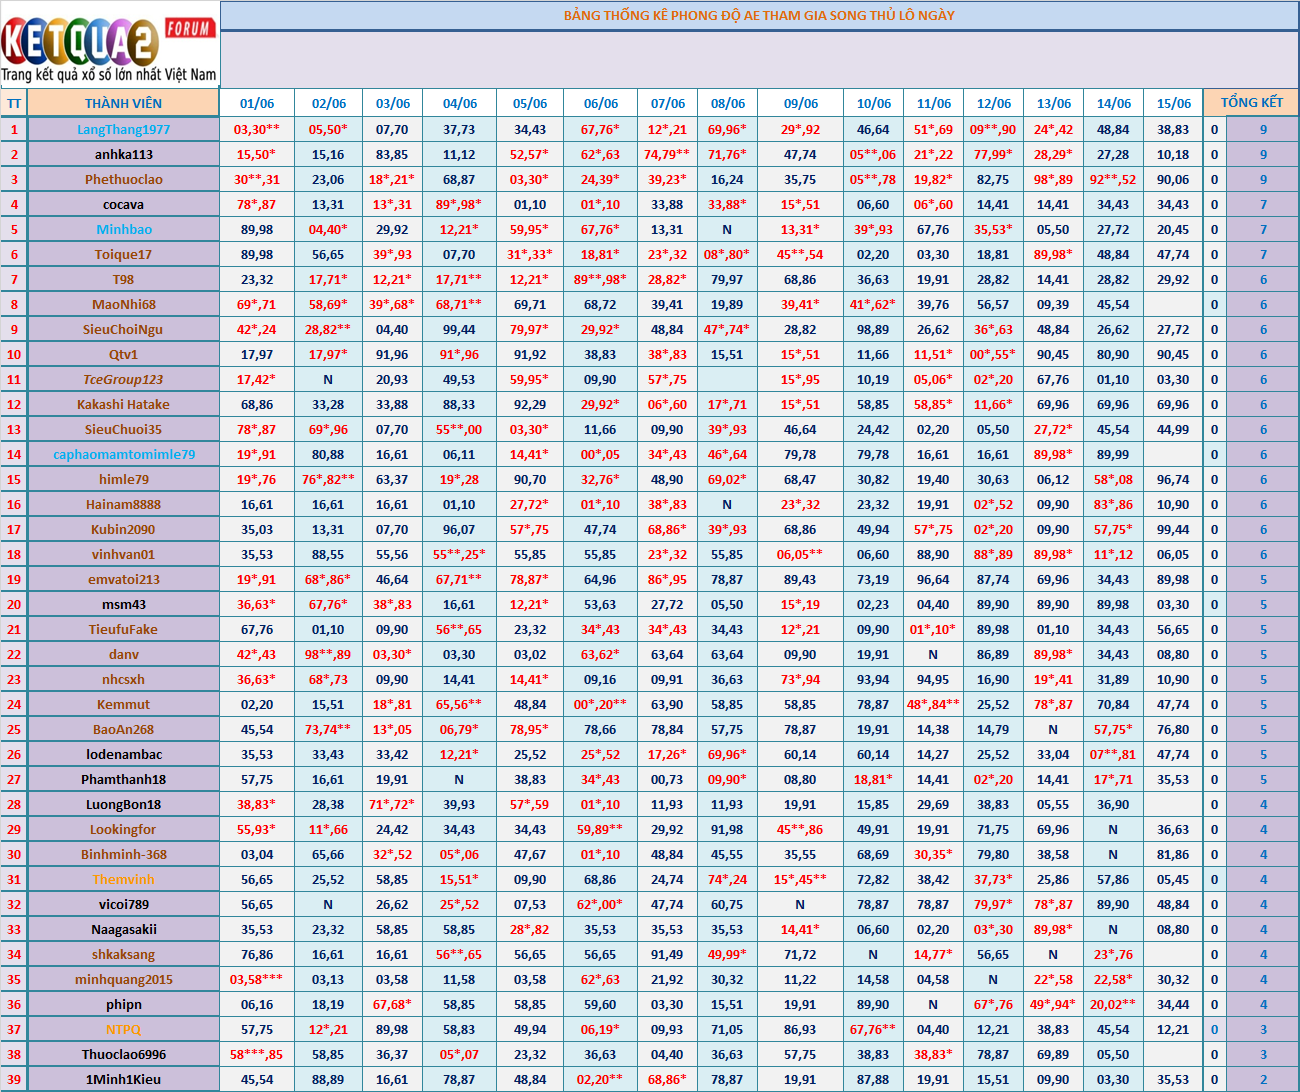Viewport: 1300px width, 1092px height.
Task: Select the 15/06 date column header
Action: 1173,103
